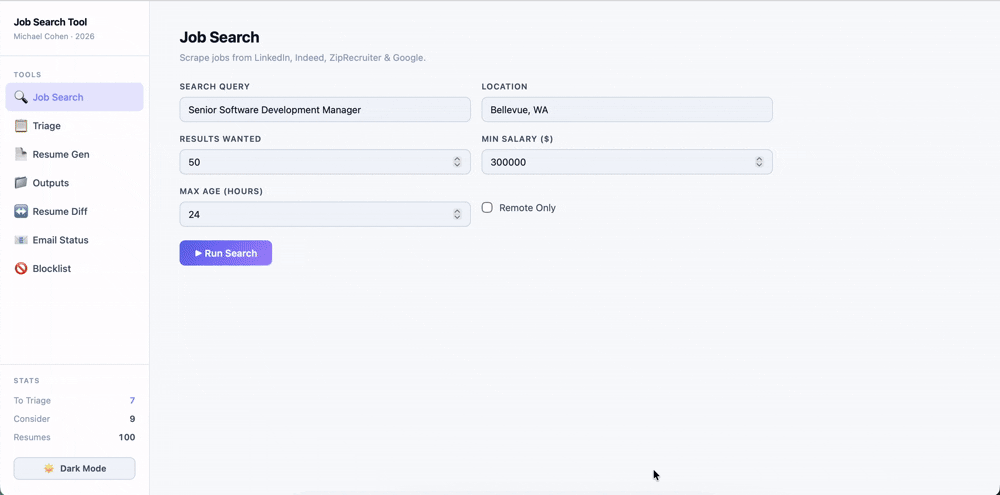Image resolution: width=1000 pixels, height=495 pixels.
Task: Click the Job Search page heading
Action: coord(219,38)
